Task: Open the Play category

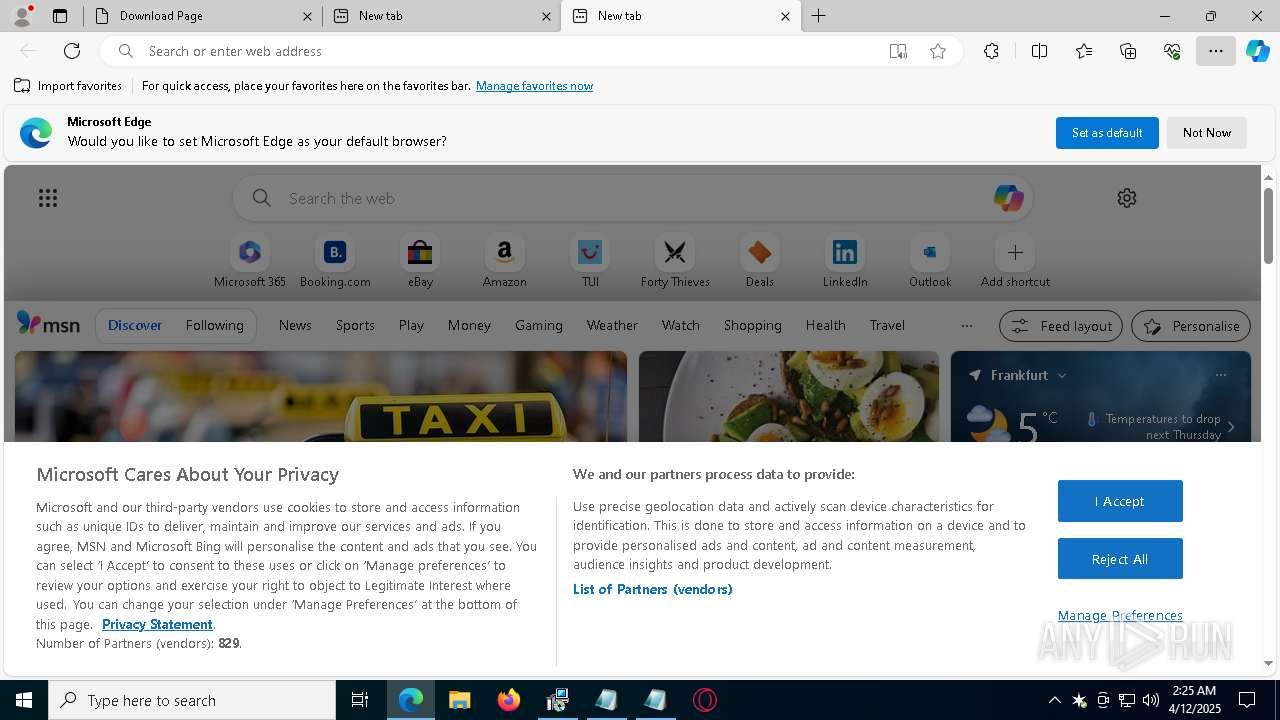Action: point(411,326)
